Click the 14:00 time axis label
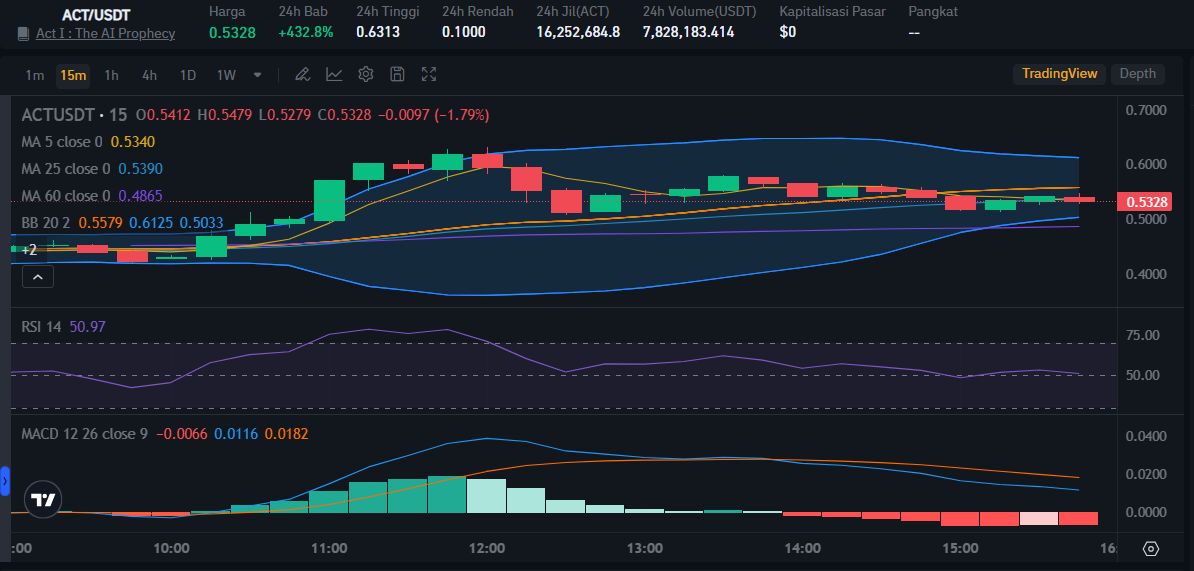 (803, 548)
